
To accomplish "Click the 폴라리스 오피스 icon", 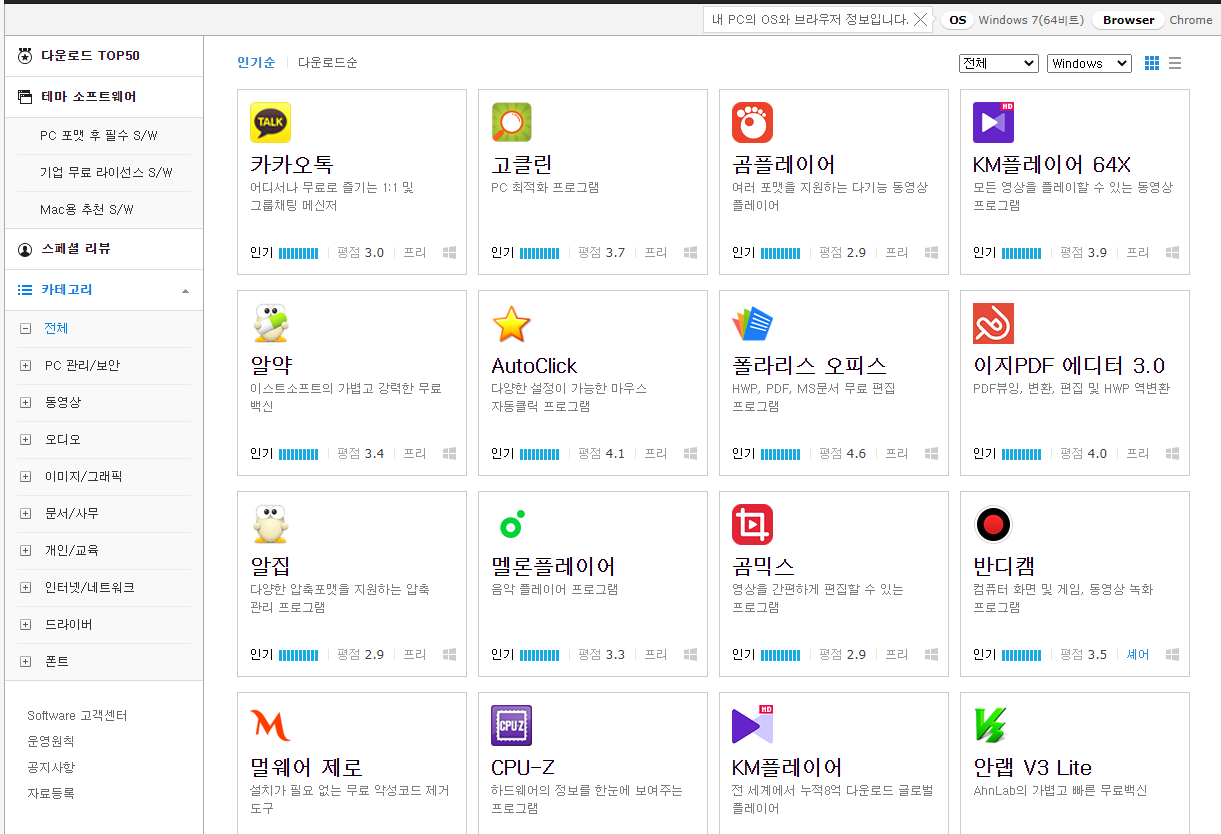I will pyautogui.click(x=752, y=323).
